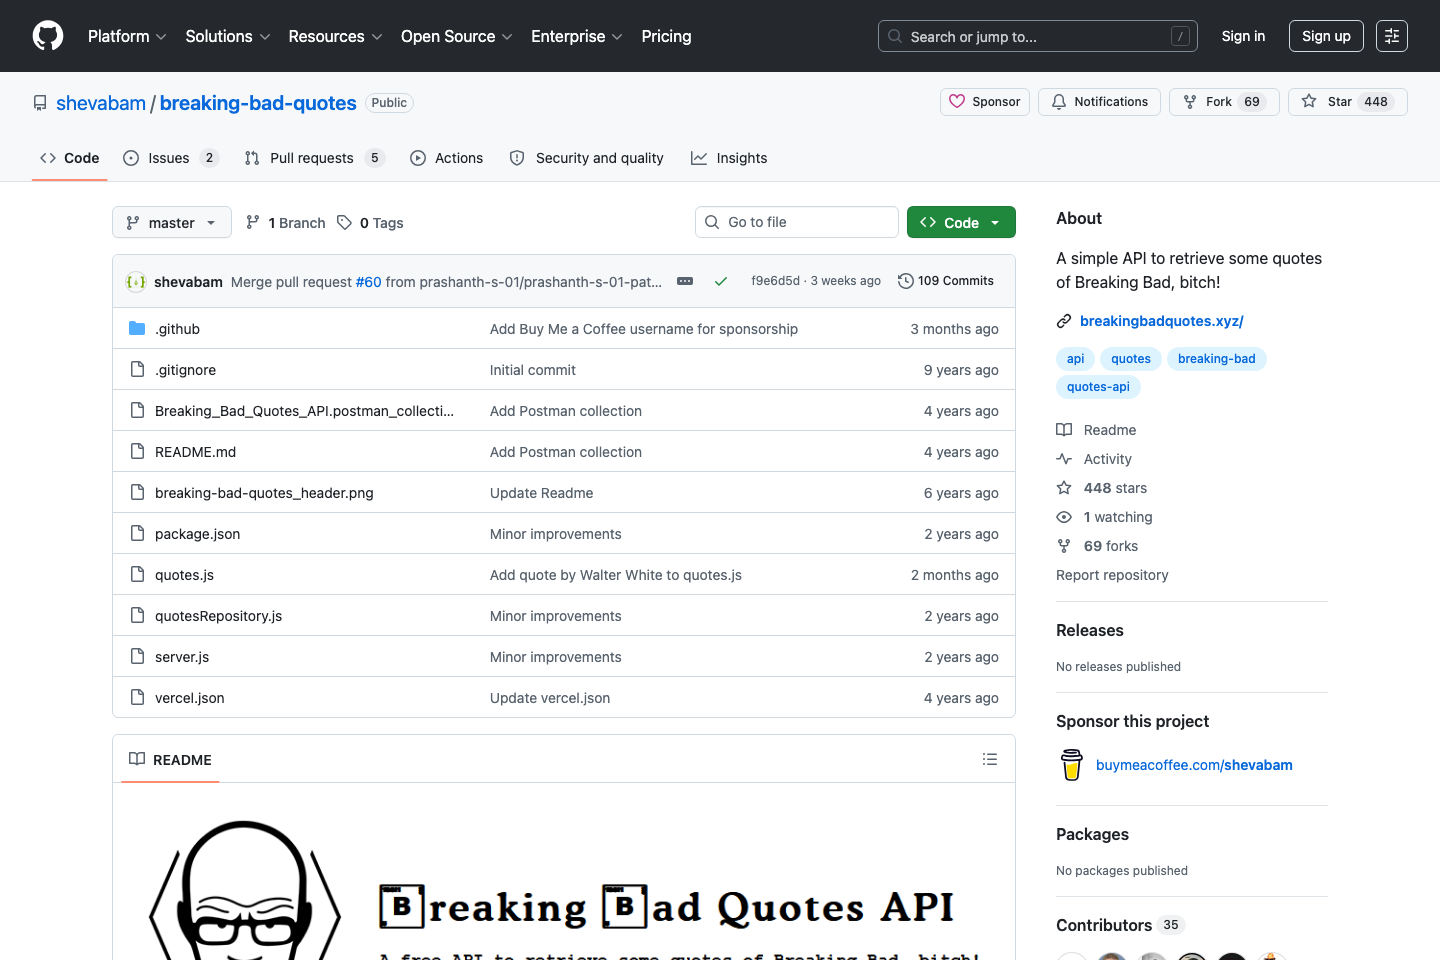The height and width of the screenshot is (960, 1440).
Task: Click the Insights graph icon
Action: (x=700, y=157)
